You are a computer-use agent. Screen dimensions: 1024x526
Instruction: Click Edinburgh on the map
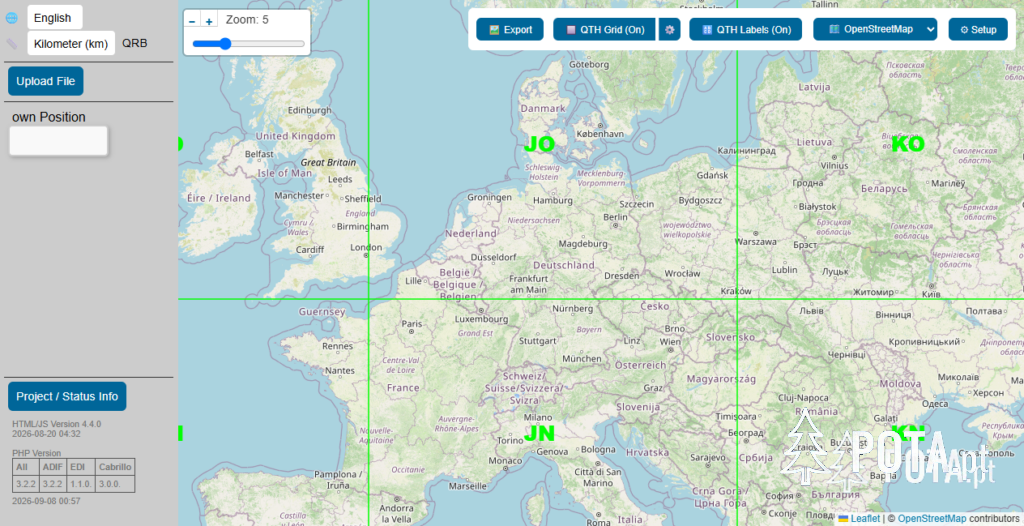[310, 110]
